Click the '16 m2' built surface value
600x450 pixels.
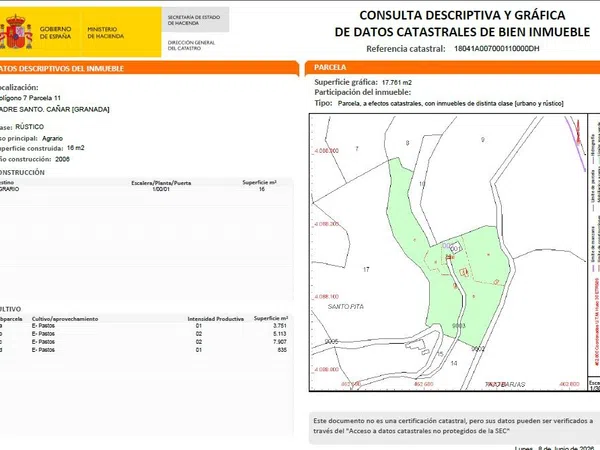pos(75,148)
